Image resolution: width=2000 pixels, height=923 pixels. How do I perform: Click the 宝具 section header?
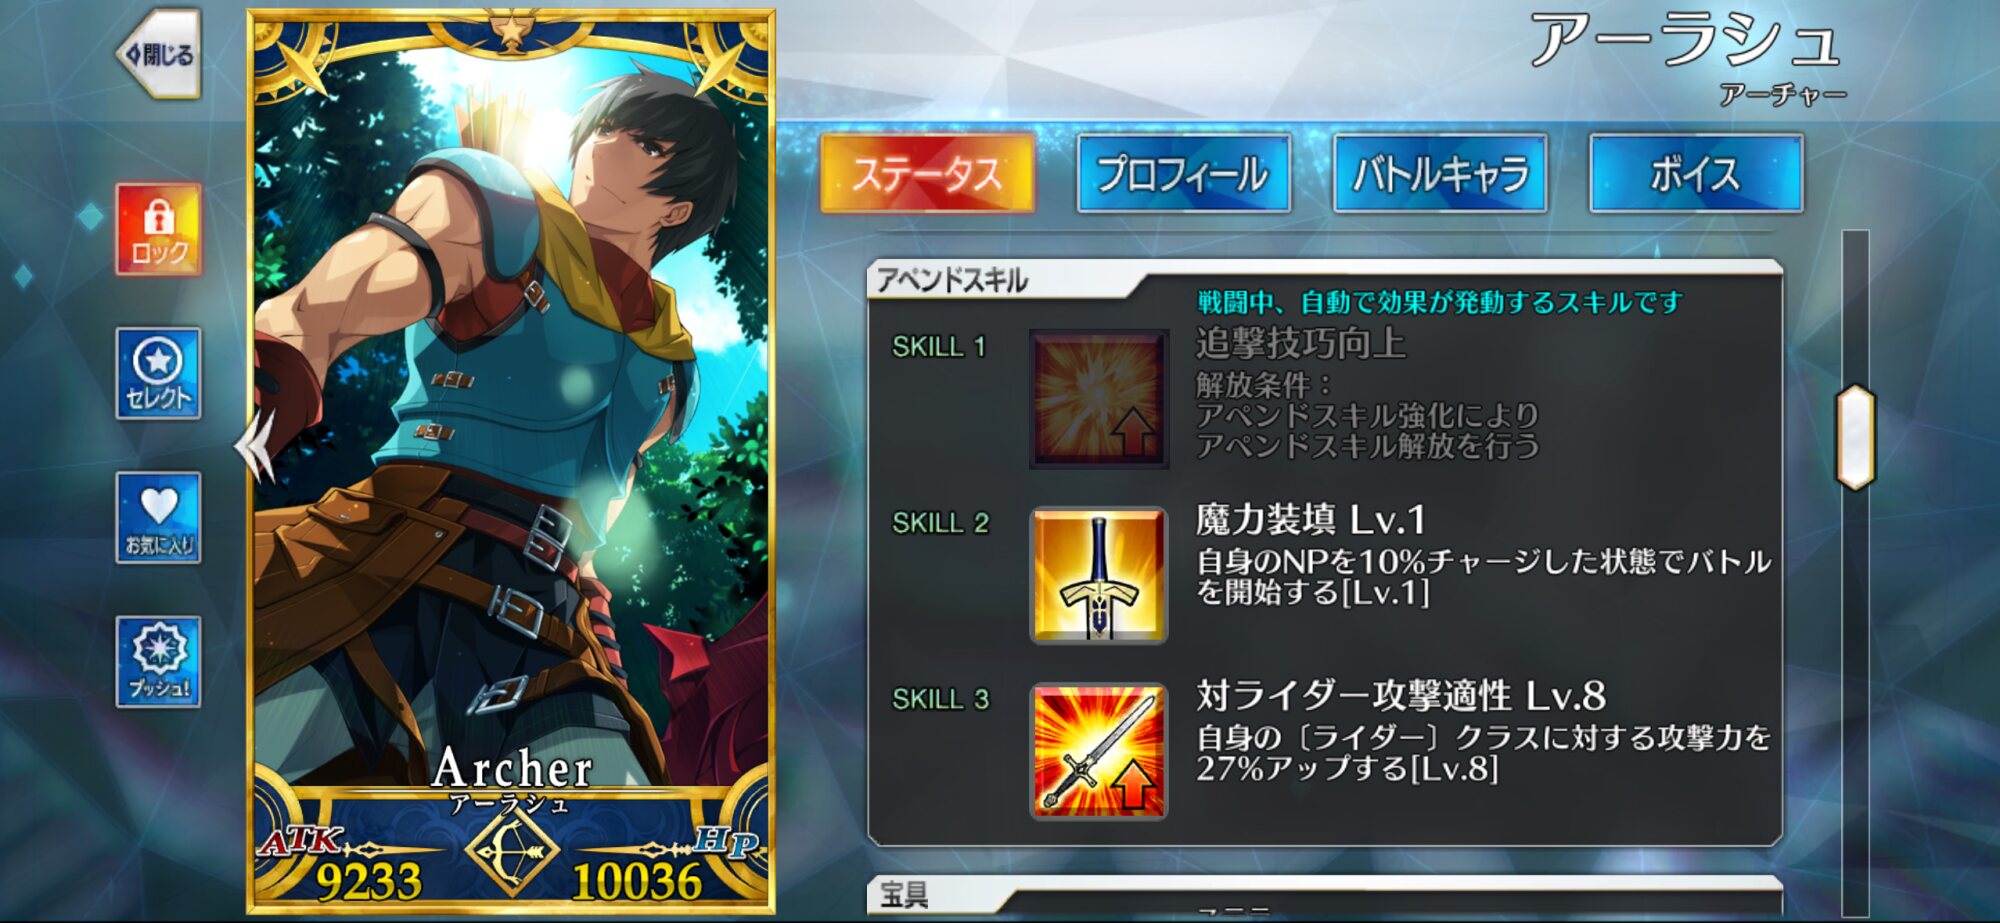905,894
